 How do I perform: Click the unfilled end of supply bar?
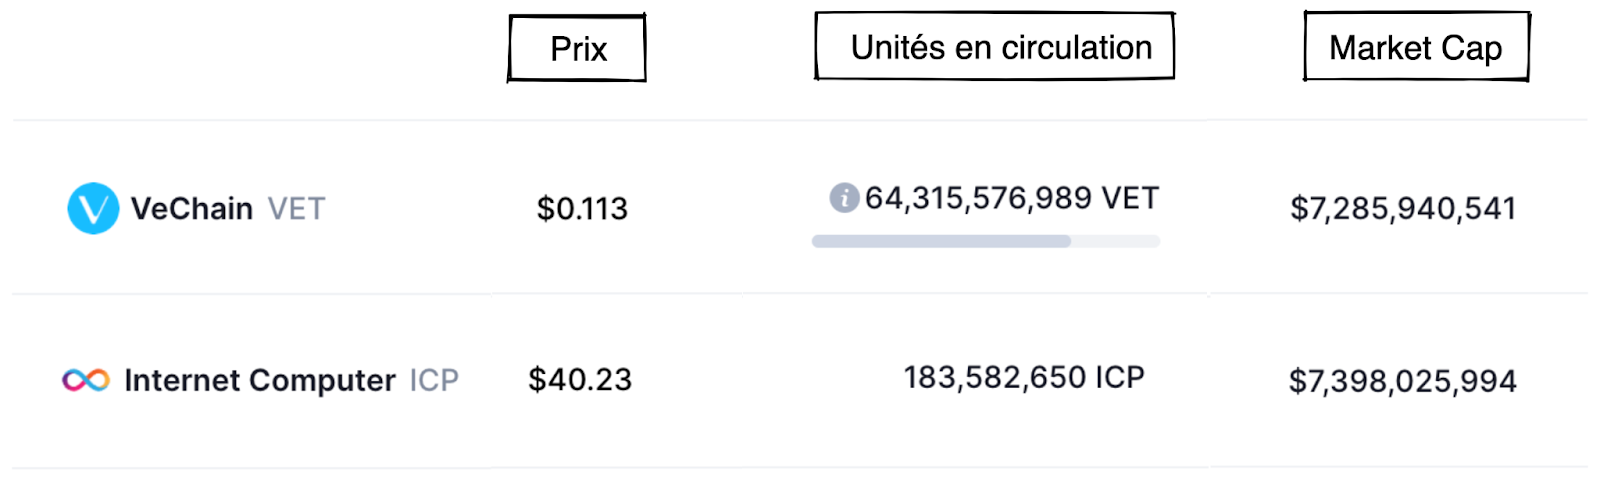[1115, 241]
